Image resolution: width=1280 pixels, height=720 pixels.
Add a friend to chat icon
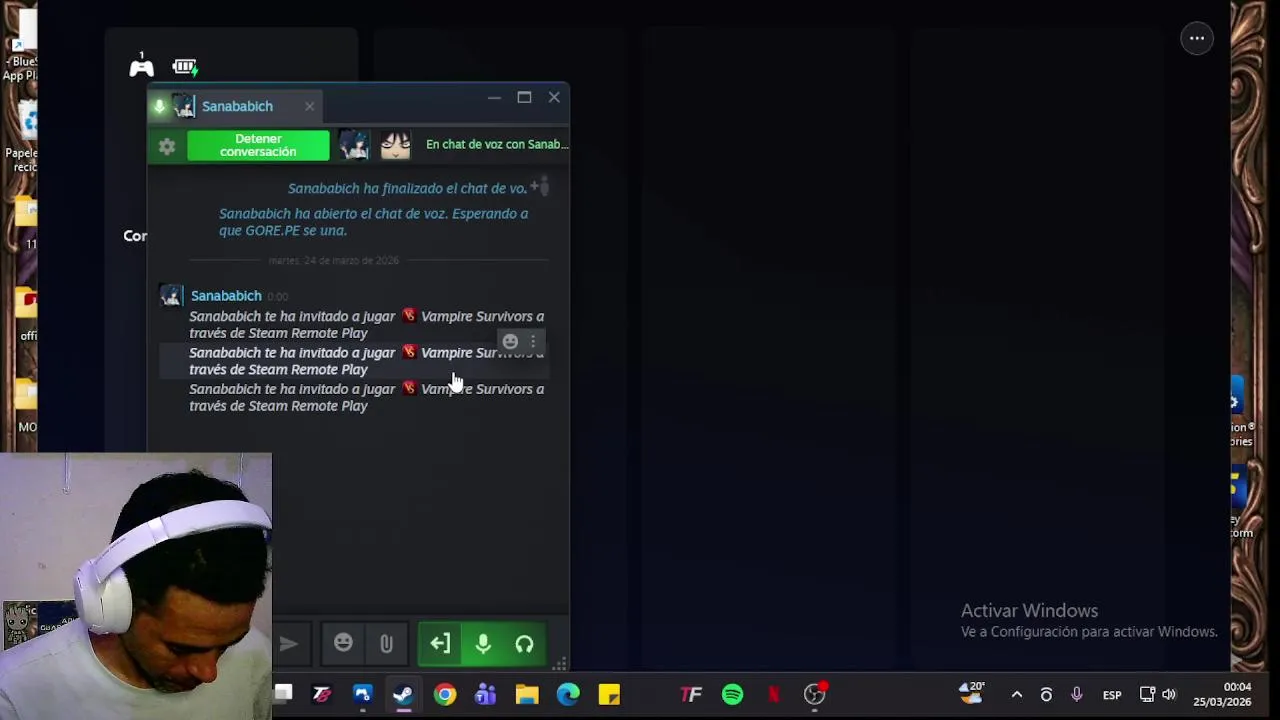coord(539,187)
